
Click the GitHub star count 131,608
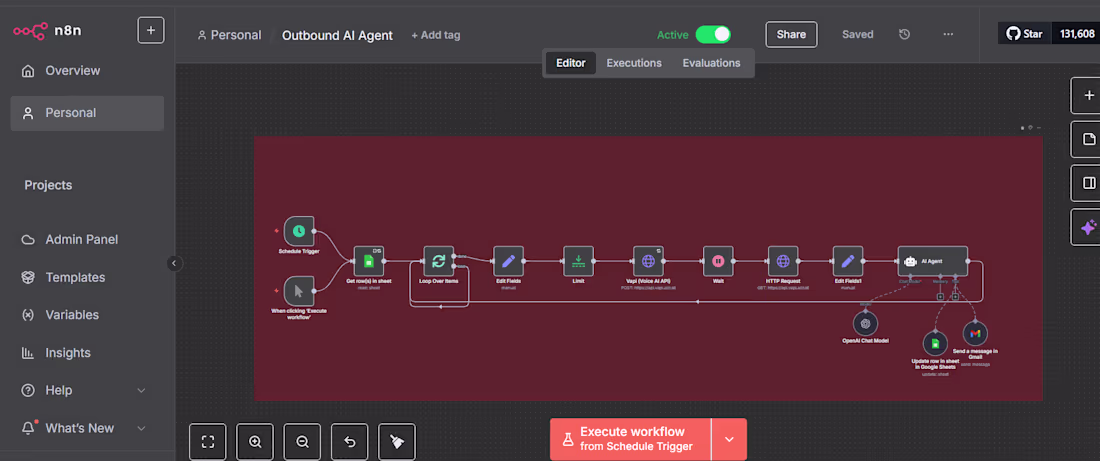tap(1077, 34)
